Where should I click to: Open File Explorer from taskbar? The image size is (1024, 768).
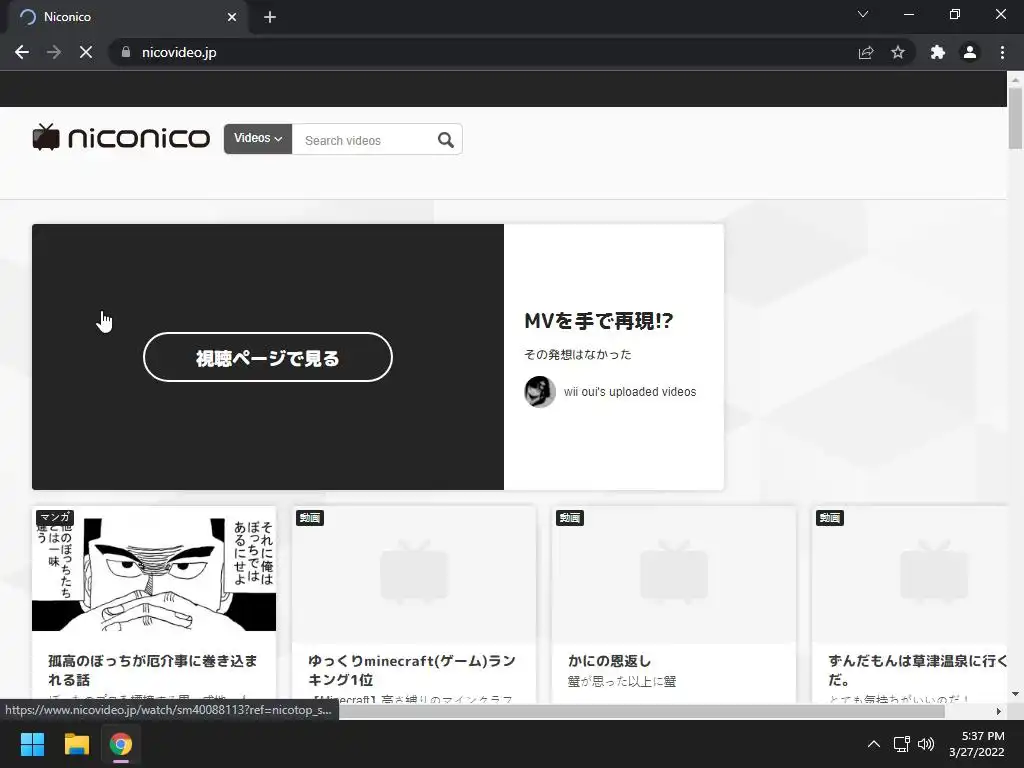(76, 744)
